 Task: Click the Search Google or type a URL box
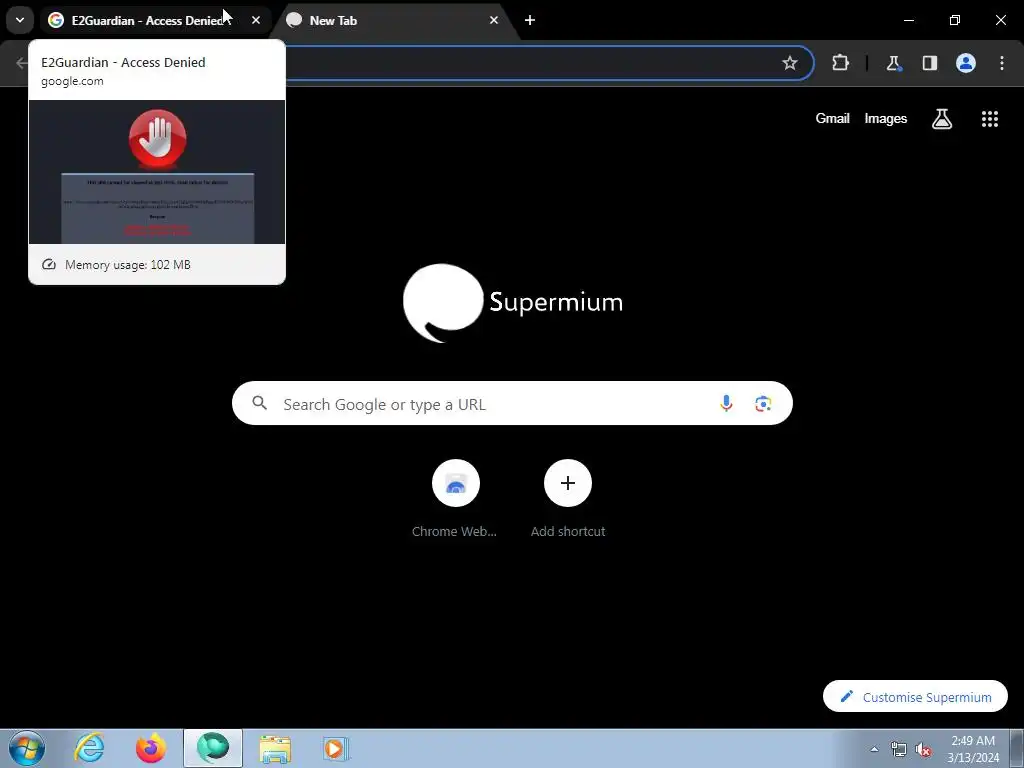512,403
